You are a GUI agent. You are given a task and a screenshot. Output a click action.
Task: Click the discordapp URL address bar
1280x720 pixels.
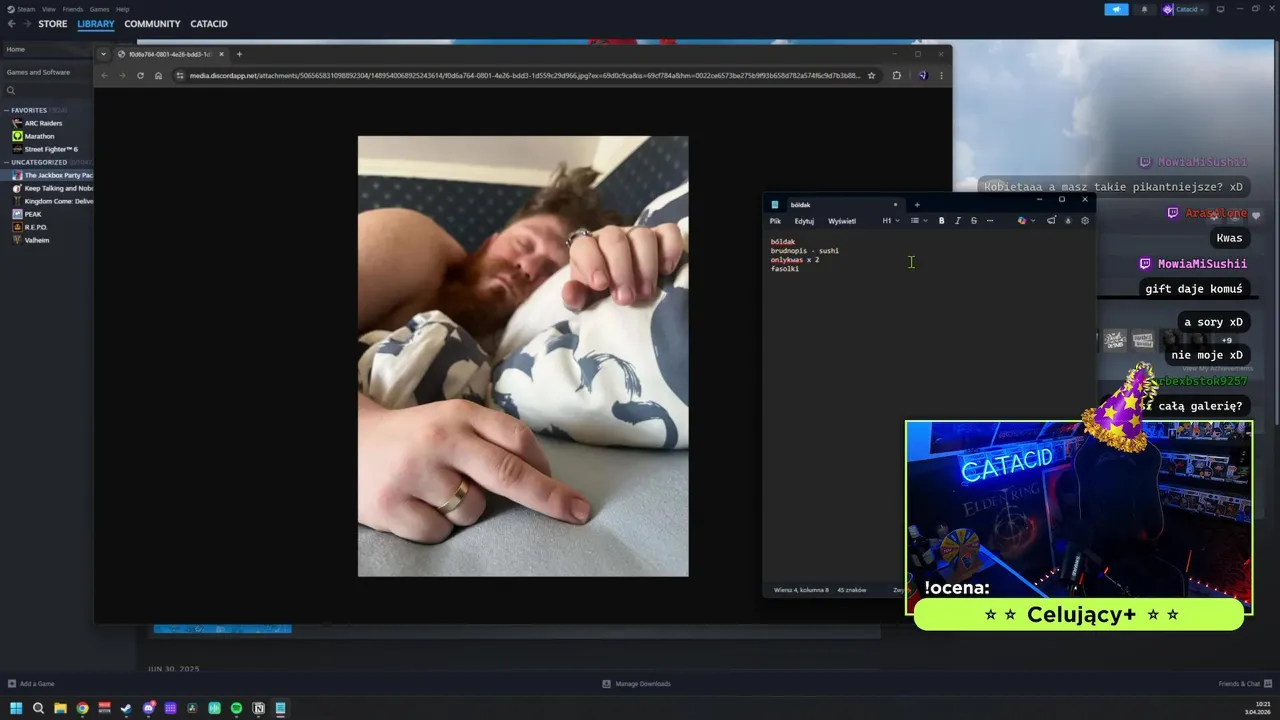[x=525, y=75]
